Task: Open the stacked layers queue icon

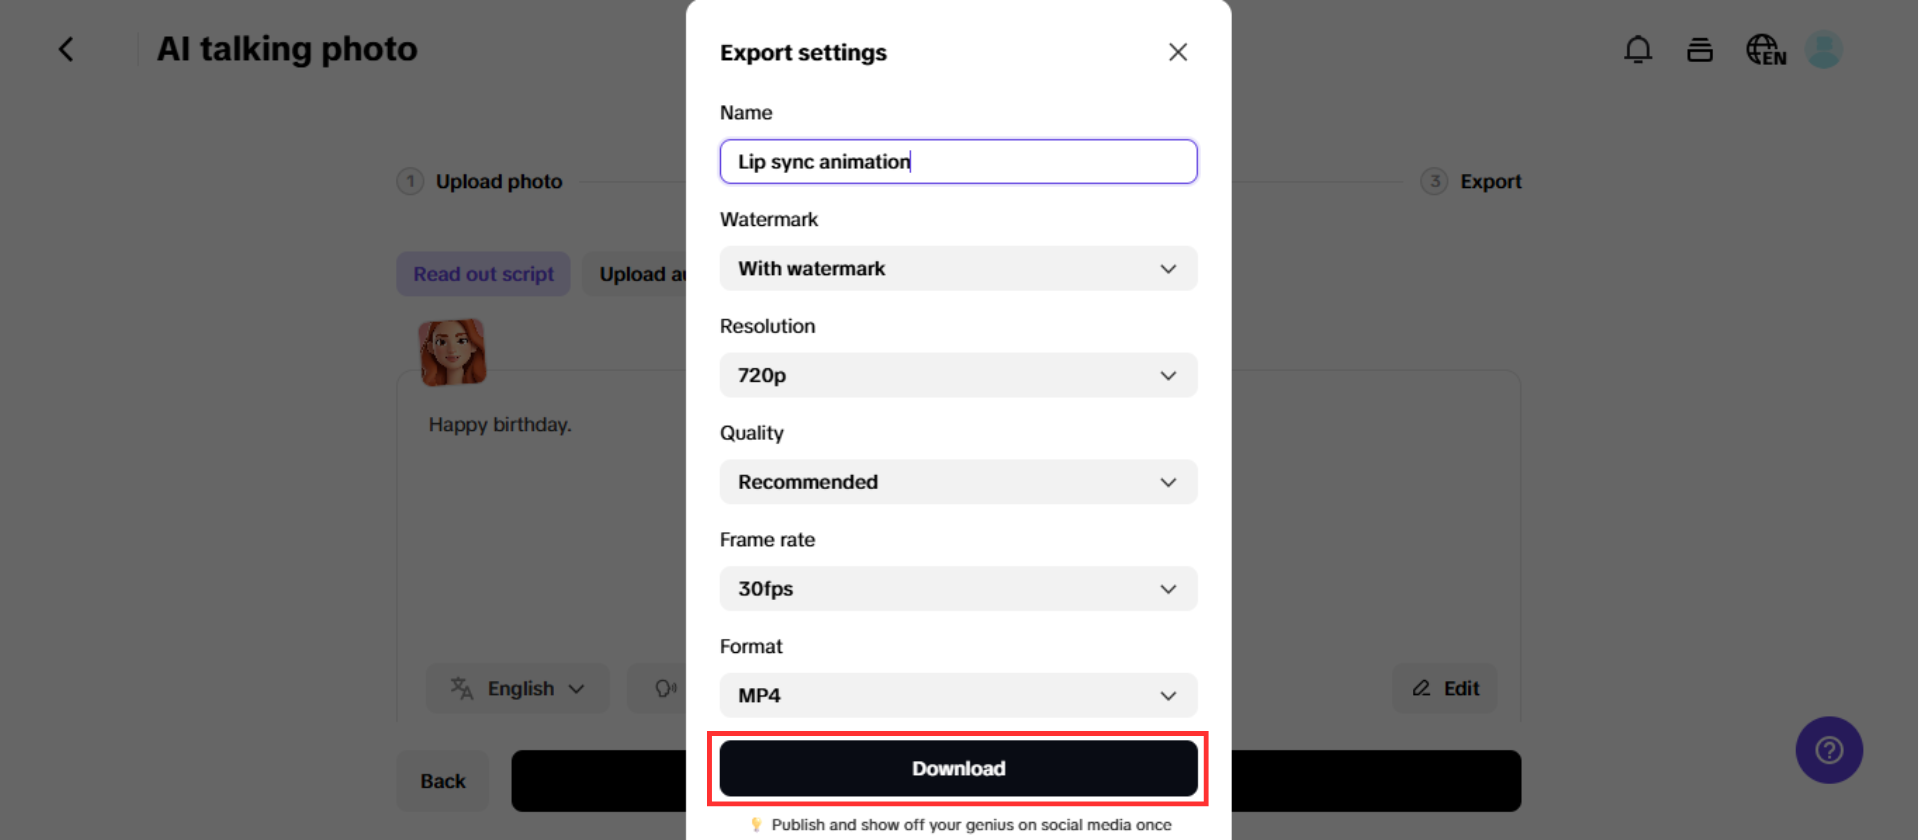Action: click(1699, 49)
